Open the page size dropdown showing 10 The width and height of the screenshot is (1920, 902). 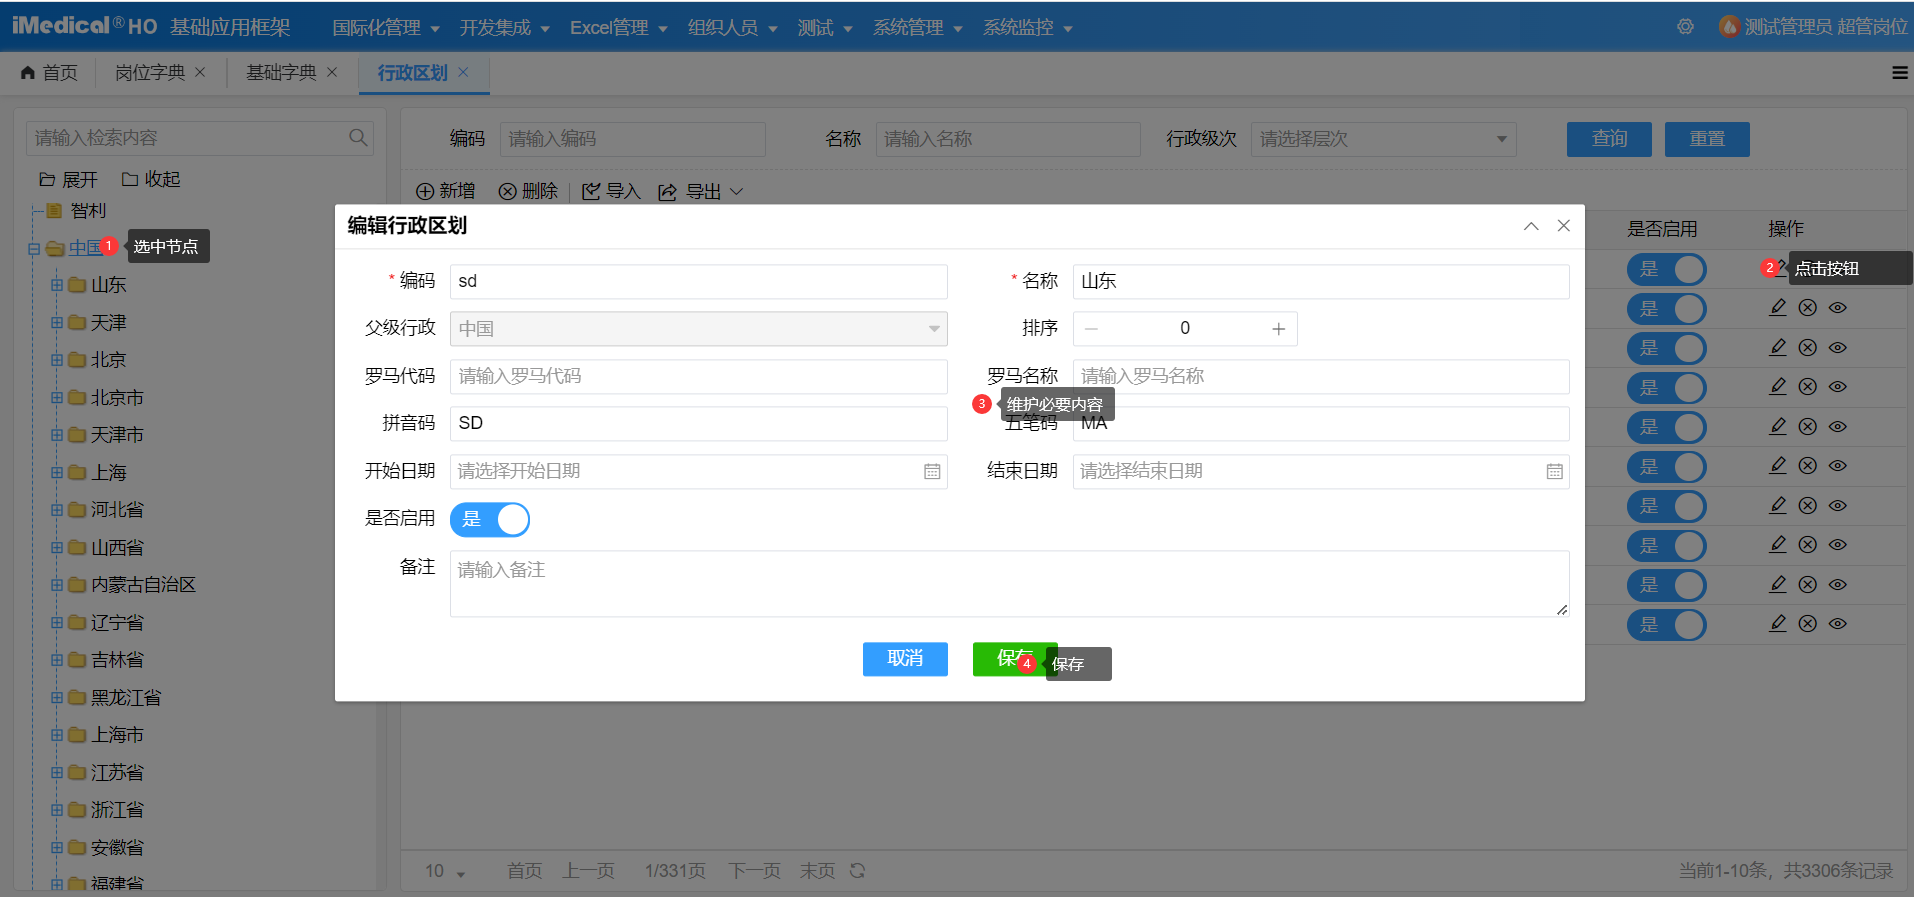[443, 871]
